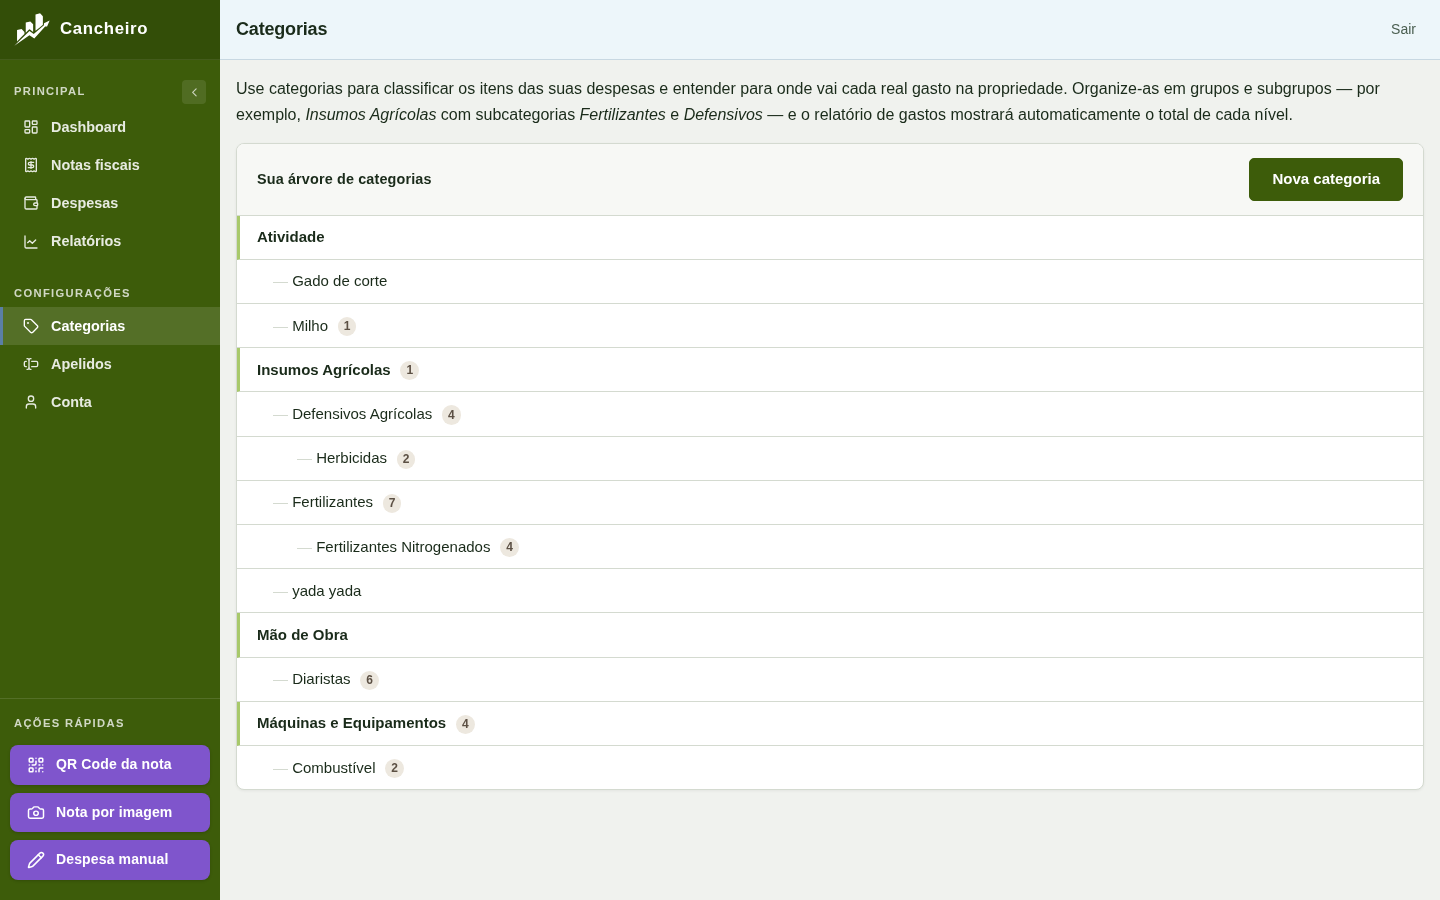
Task: Click the Relatórios chart icon
Action: pyautogui.click(x=31, y=241)
